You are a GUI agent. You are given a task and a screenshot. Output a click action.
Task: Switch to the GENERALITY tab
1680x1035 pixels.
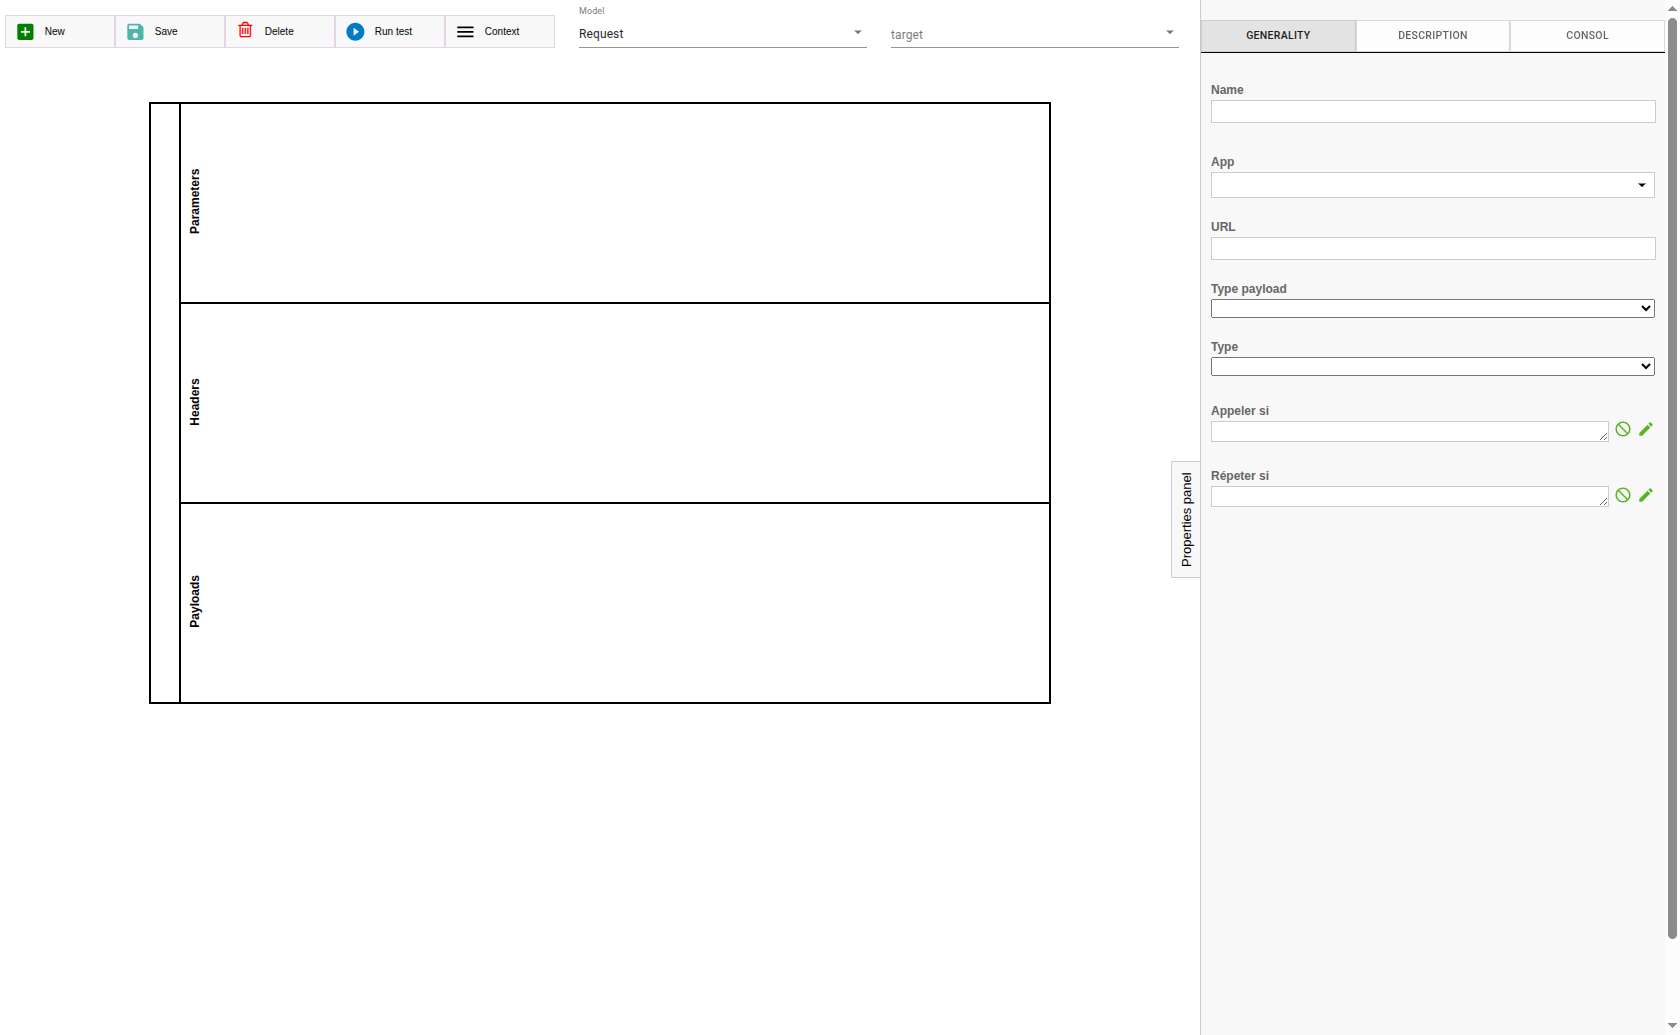[x=1277, y=35]
